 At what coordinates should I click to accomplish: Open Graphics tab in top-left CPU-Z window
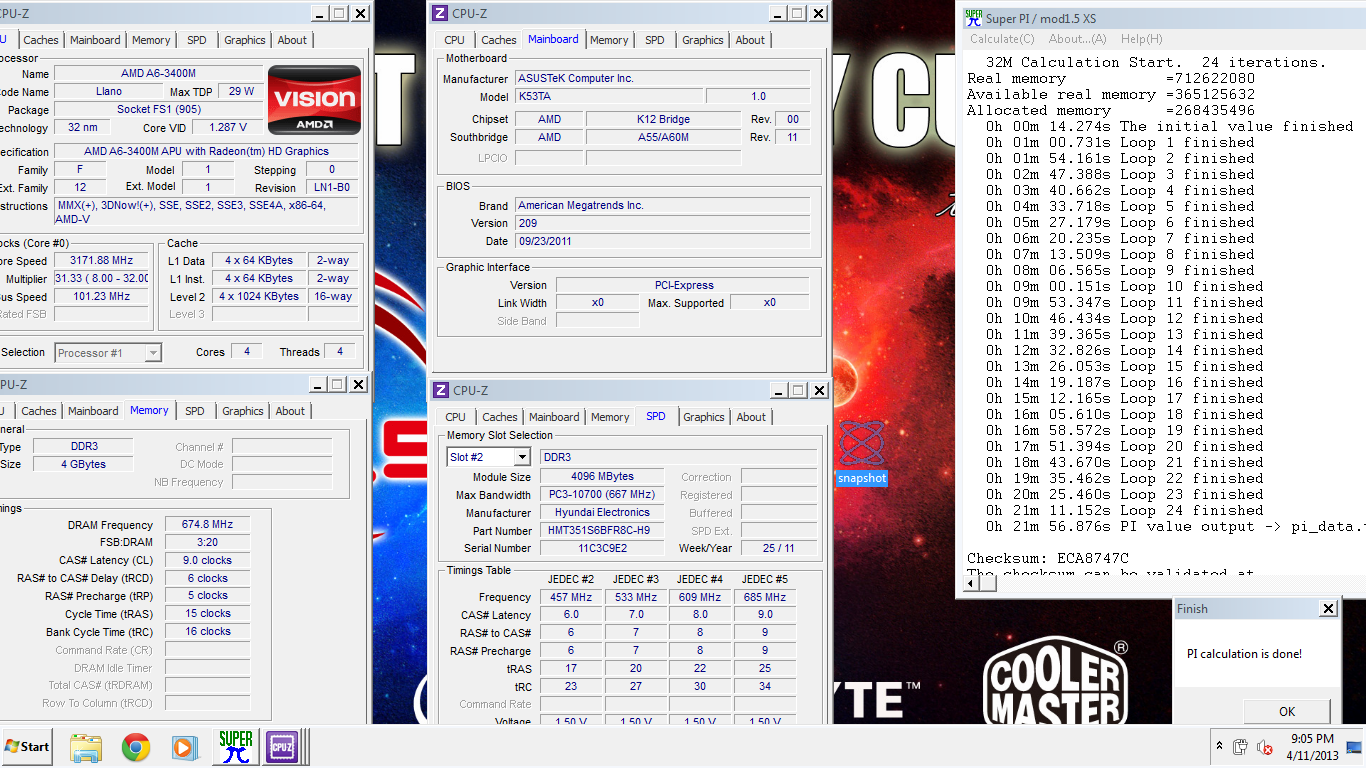pos(244,40)
